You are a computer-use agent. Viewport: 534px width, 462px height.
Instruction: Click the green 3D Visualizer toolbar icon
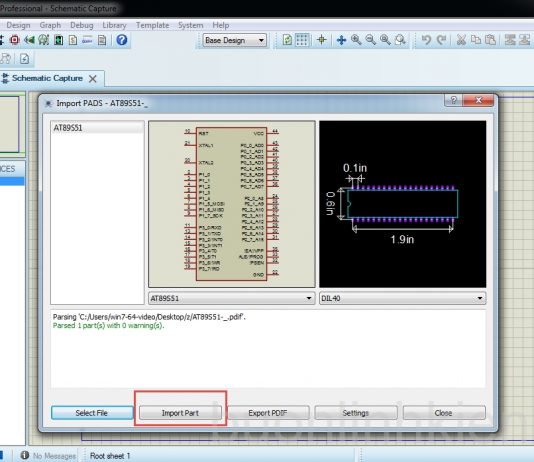tap(29, 40)
